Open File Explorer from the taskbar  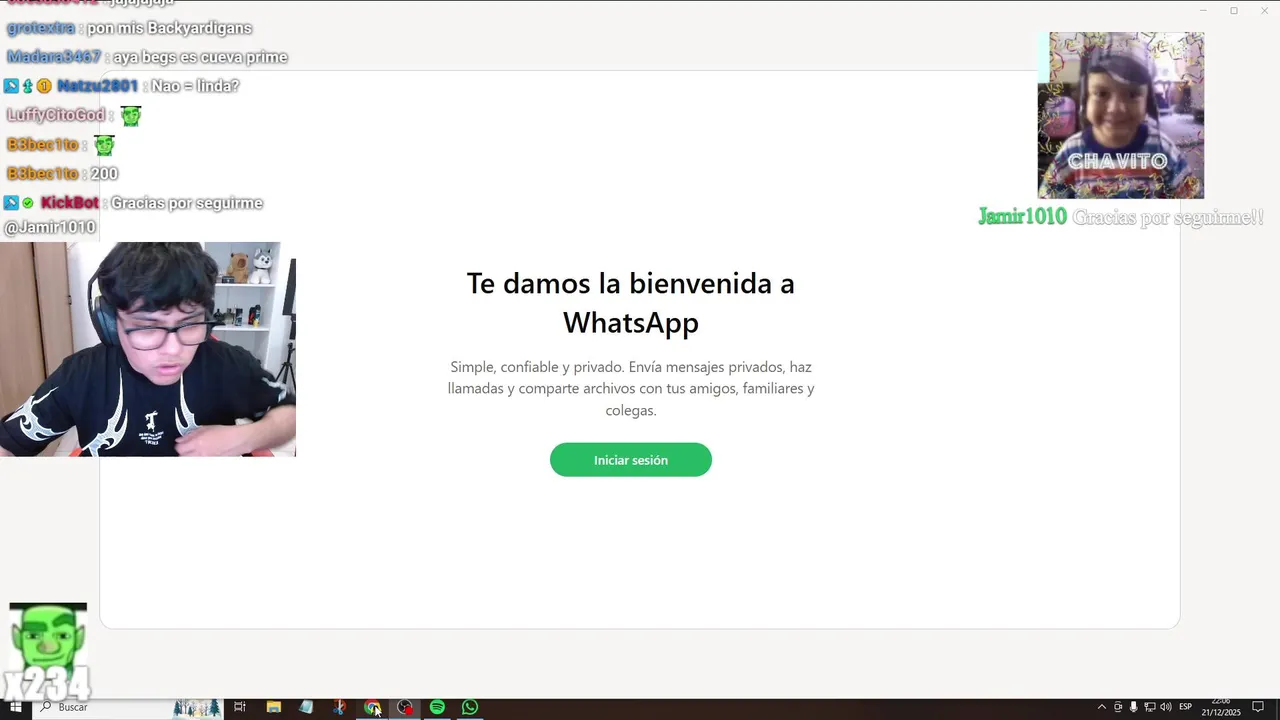coord(273,707)
